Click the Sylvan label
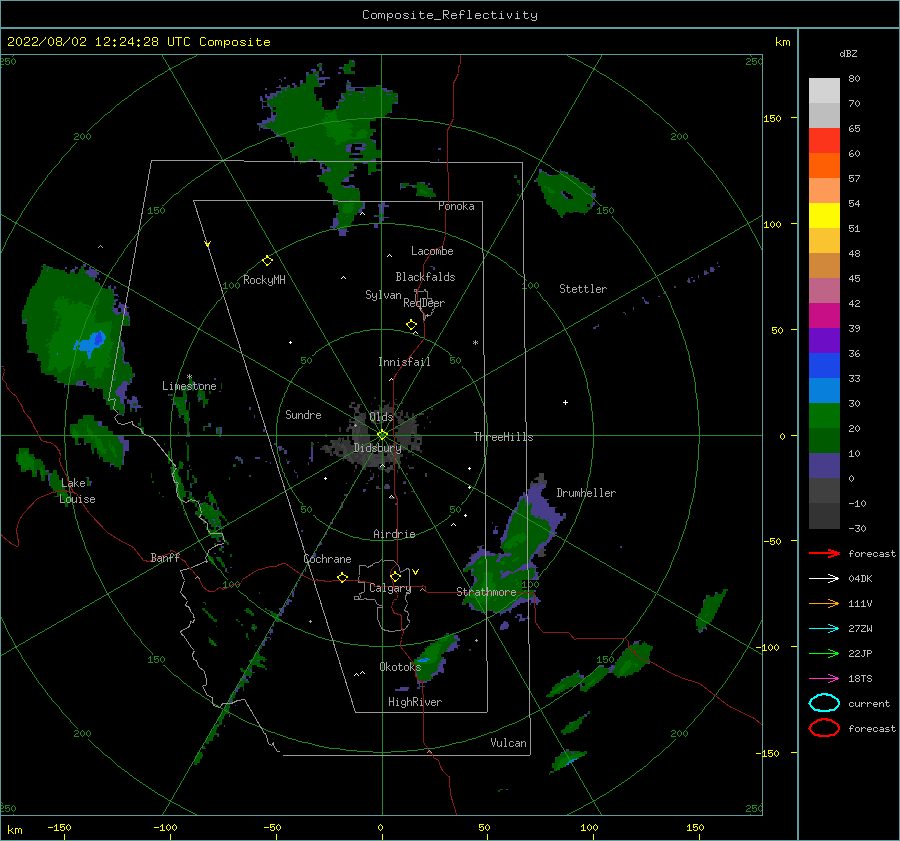 coord(383,295)
